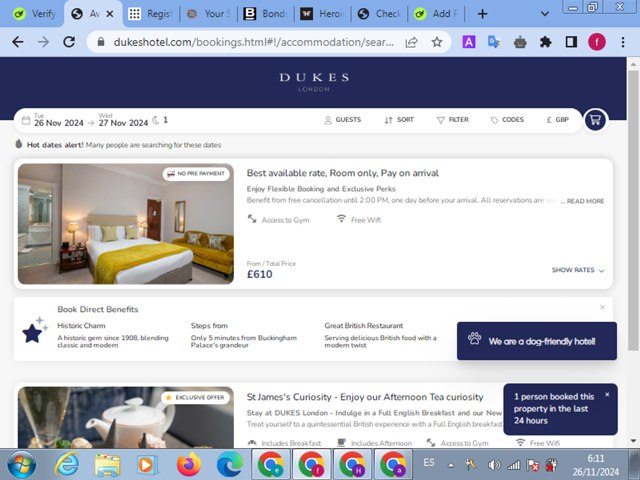
Task: Open a new tab with the plus button
Action: [482, 14]
